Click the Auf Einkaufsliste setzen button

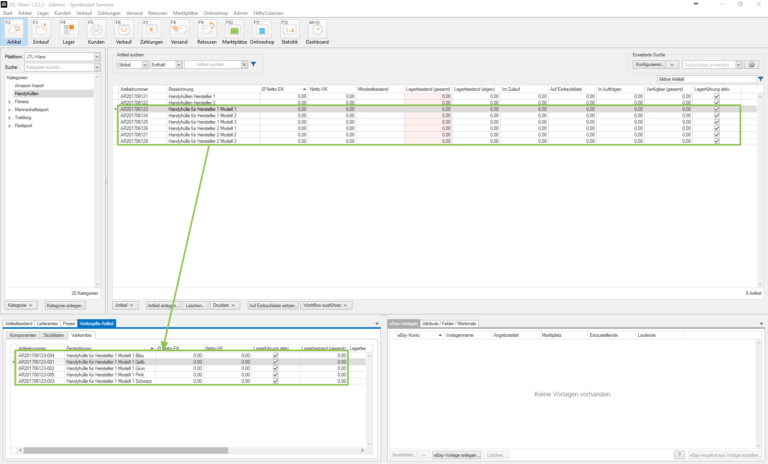[272, 305]
